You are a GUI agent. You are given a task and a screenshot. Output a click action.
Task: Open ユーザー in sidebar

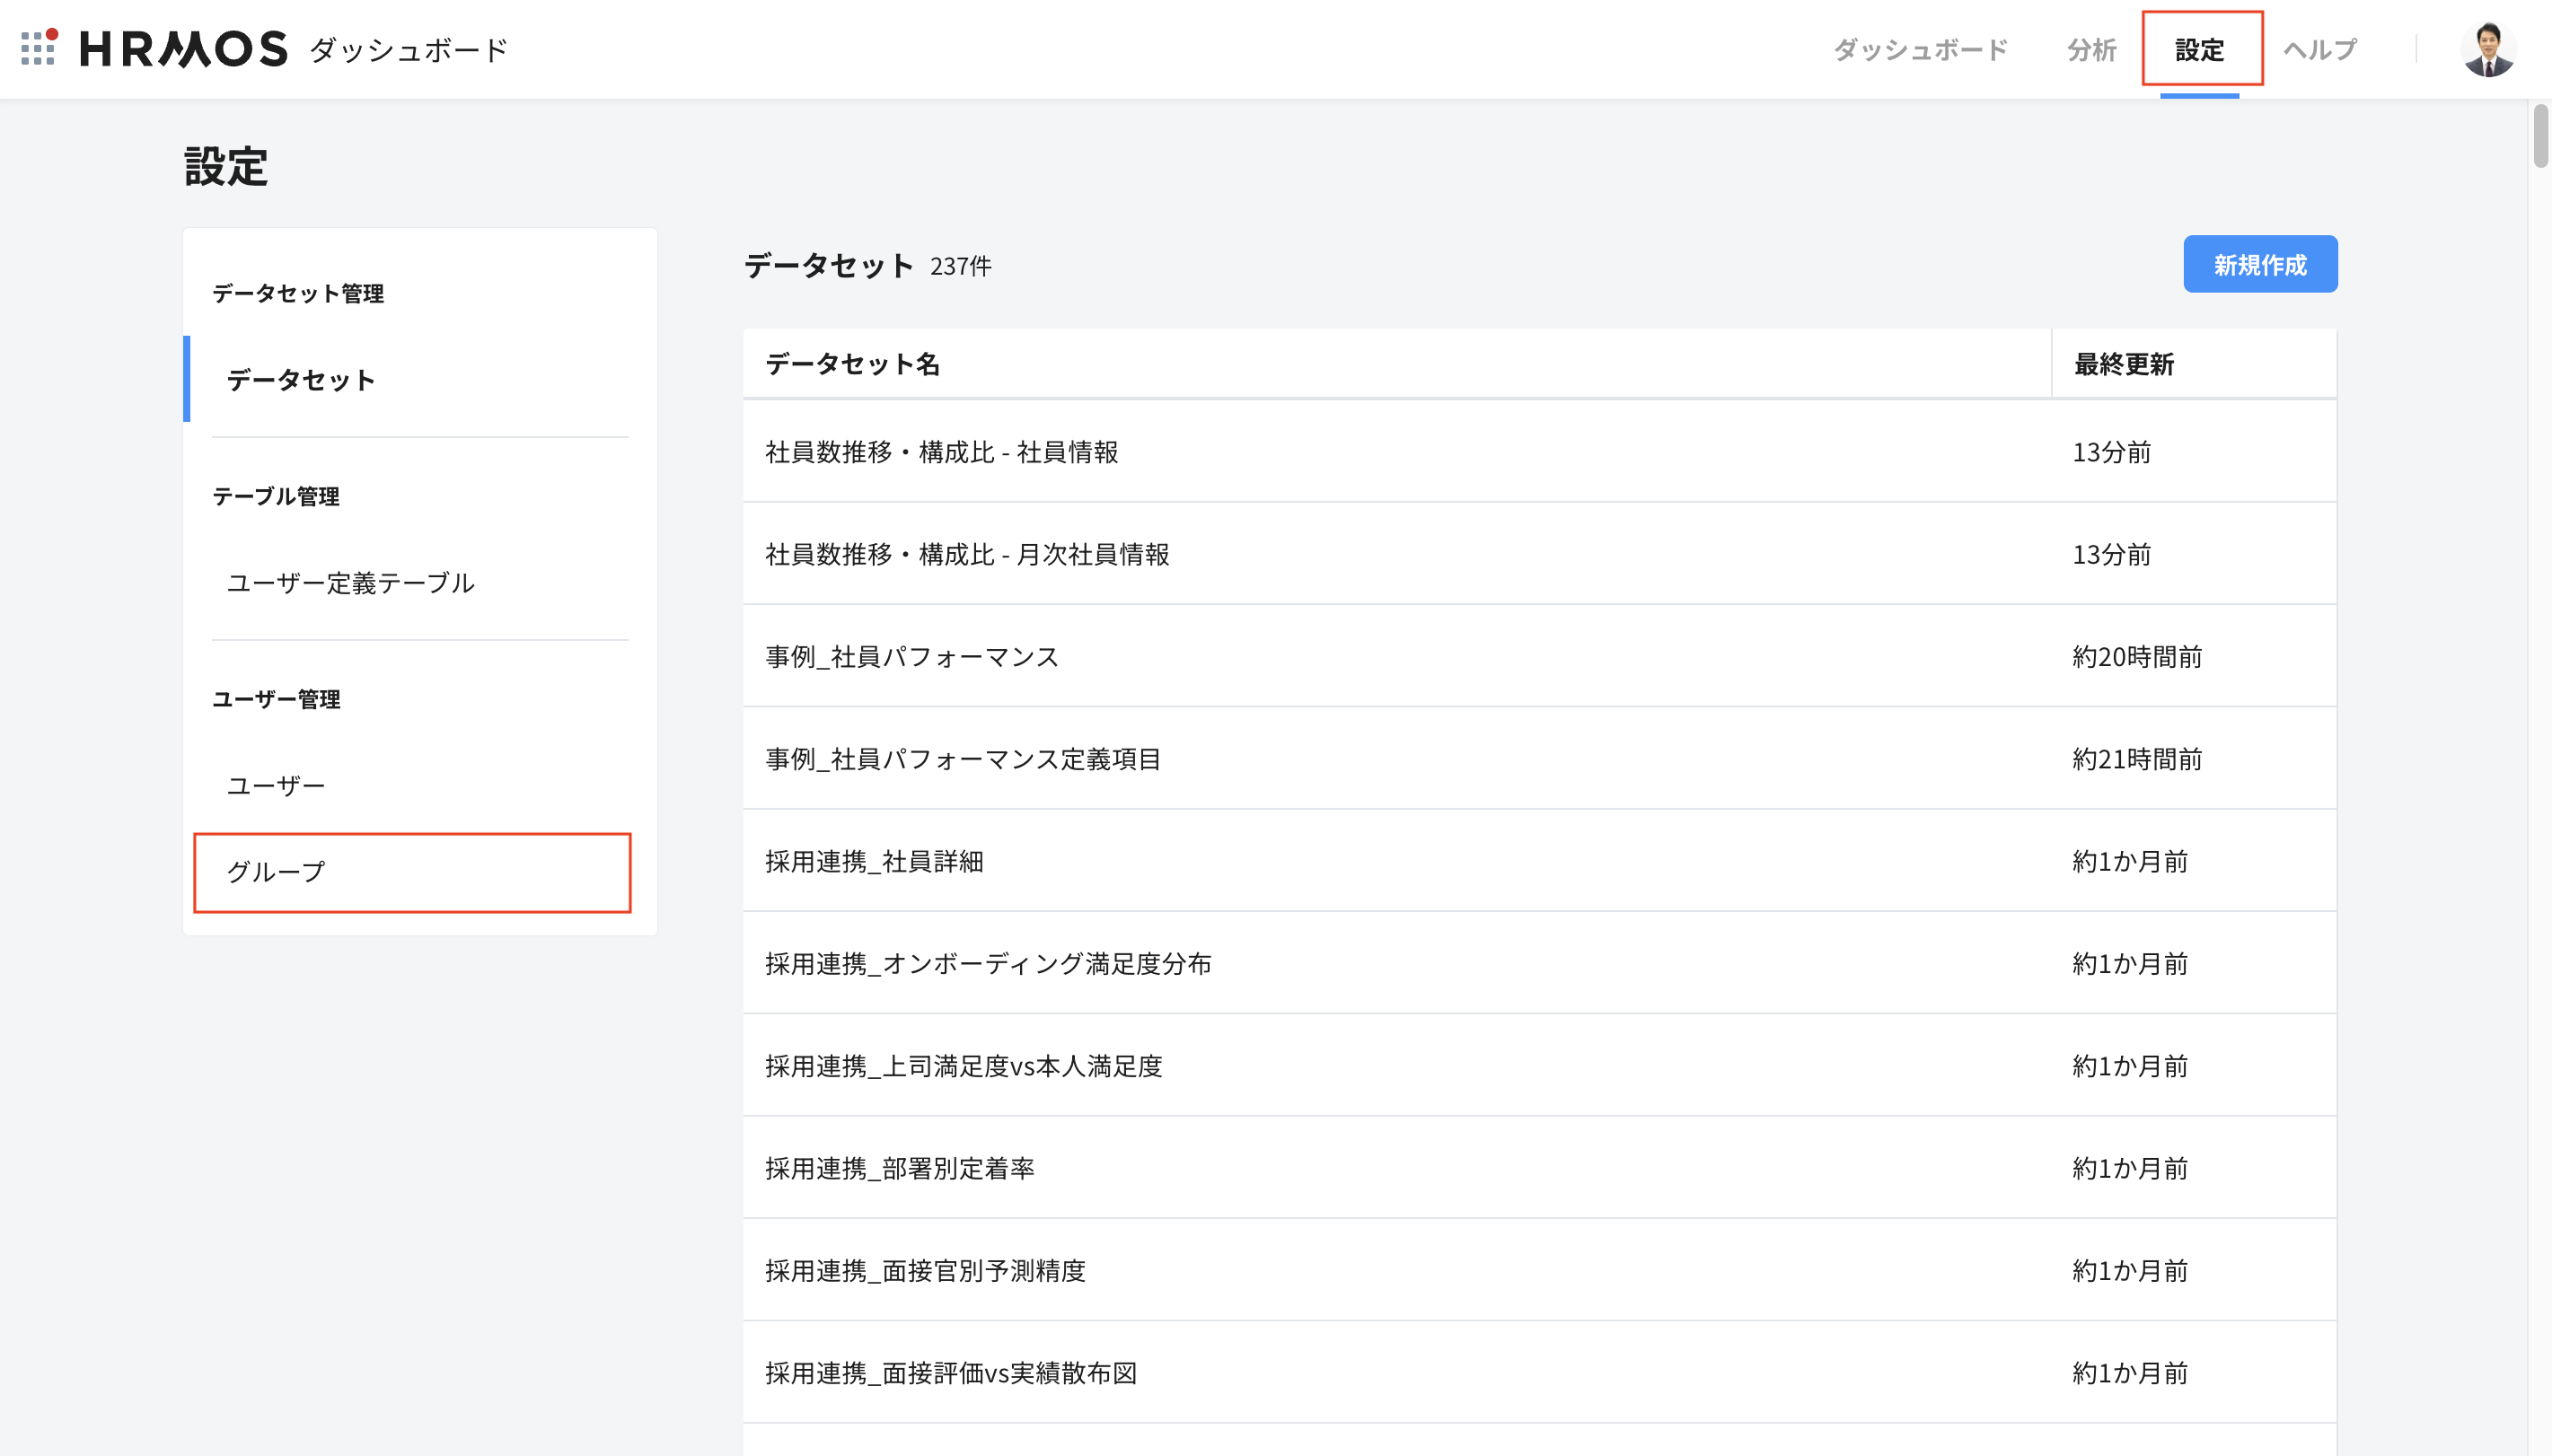tap(276, 786)
